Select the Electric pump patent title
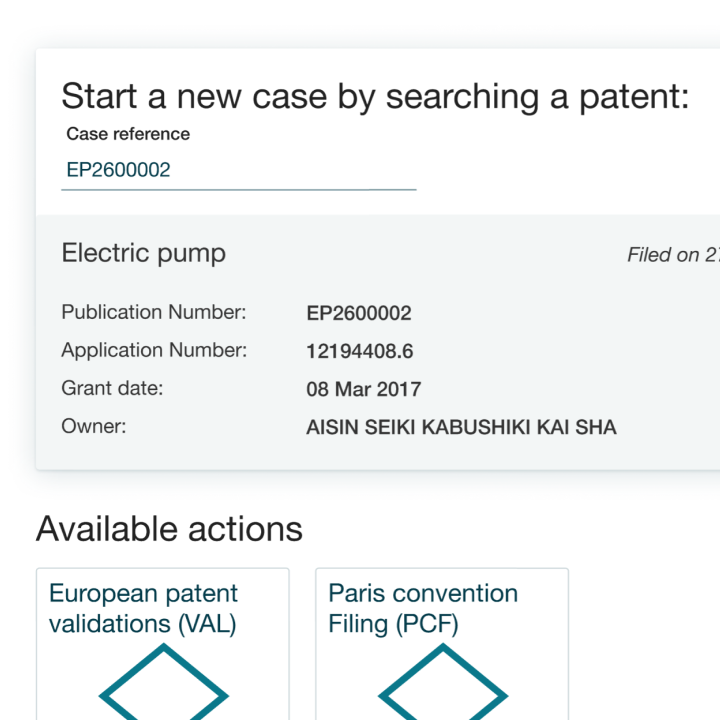 click(144, 253)
